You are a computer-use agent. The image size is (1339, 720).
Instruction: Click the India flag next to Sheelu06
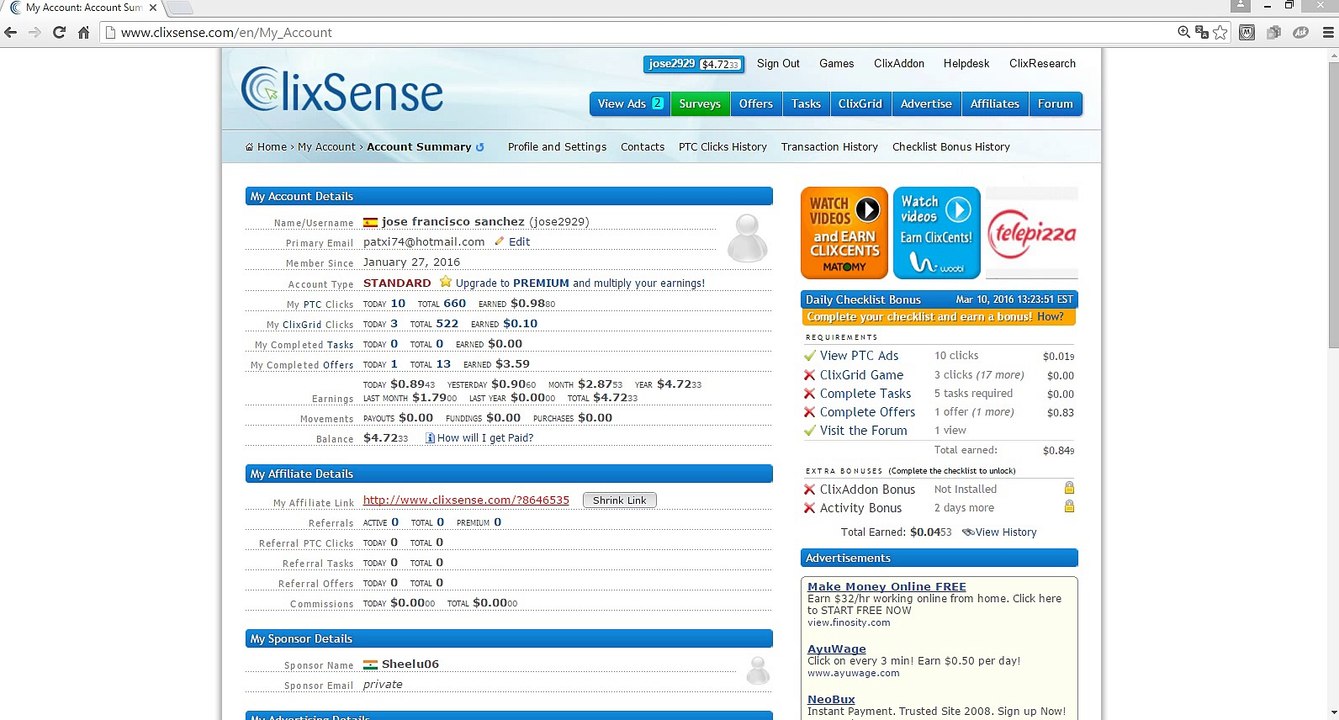(370, 664)
